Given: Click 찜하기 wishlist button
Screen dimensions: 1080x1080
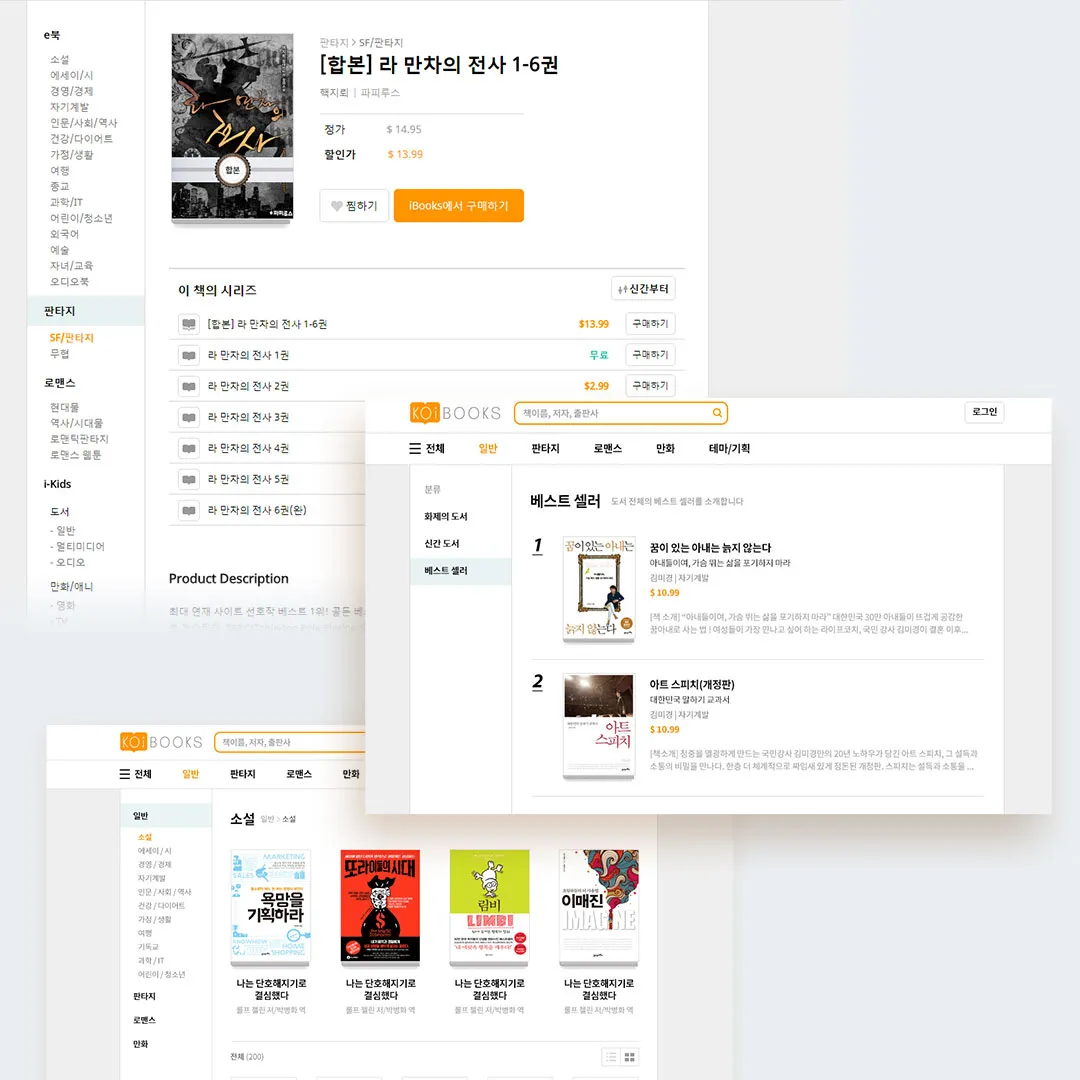Looking at the screenshot, I should [x=354, y=206].
